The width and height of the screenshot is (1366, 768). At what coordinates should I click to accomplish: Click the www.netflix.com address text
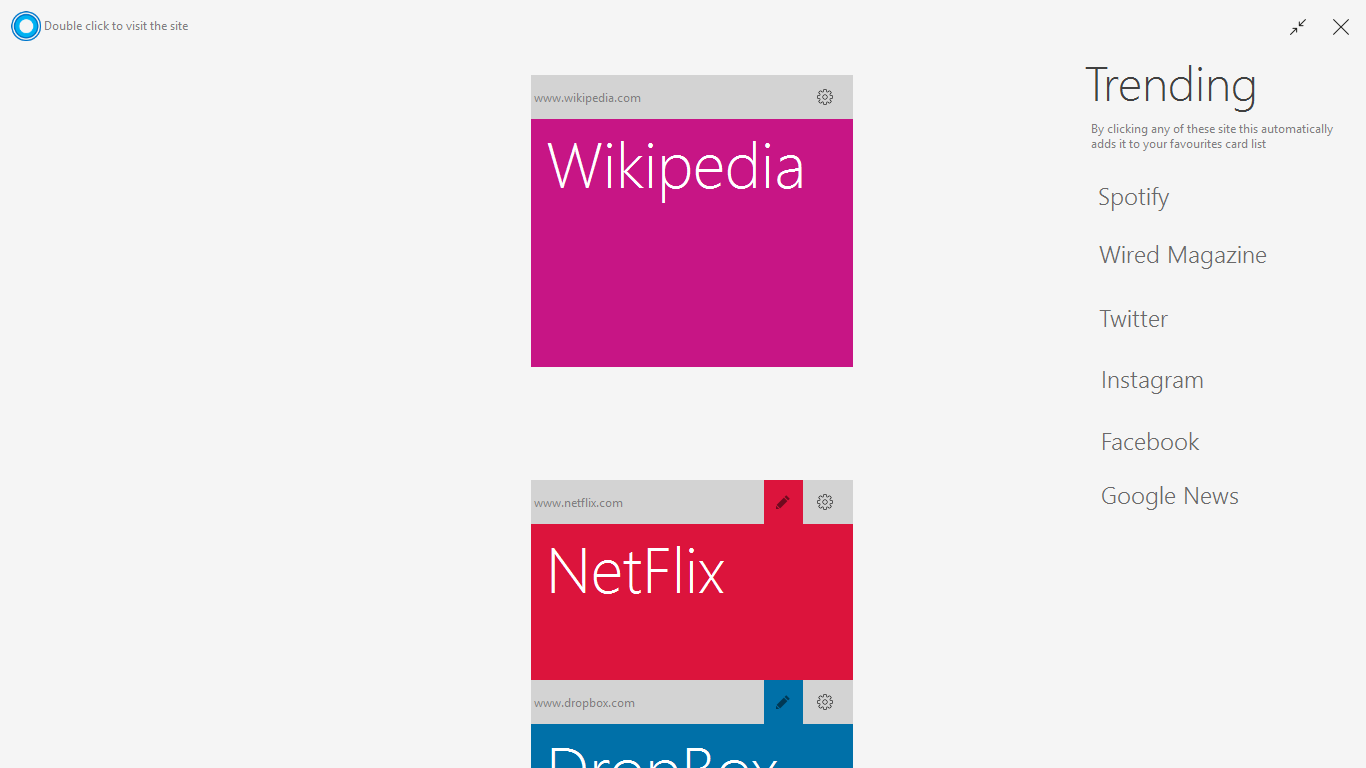tap(578, 503)
